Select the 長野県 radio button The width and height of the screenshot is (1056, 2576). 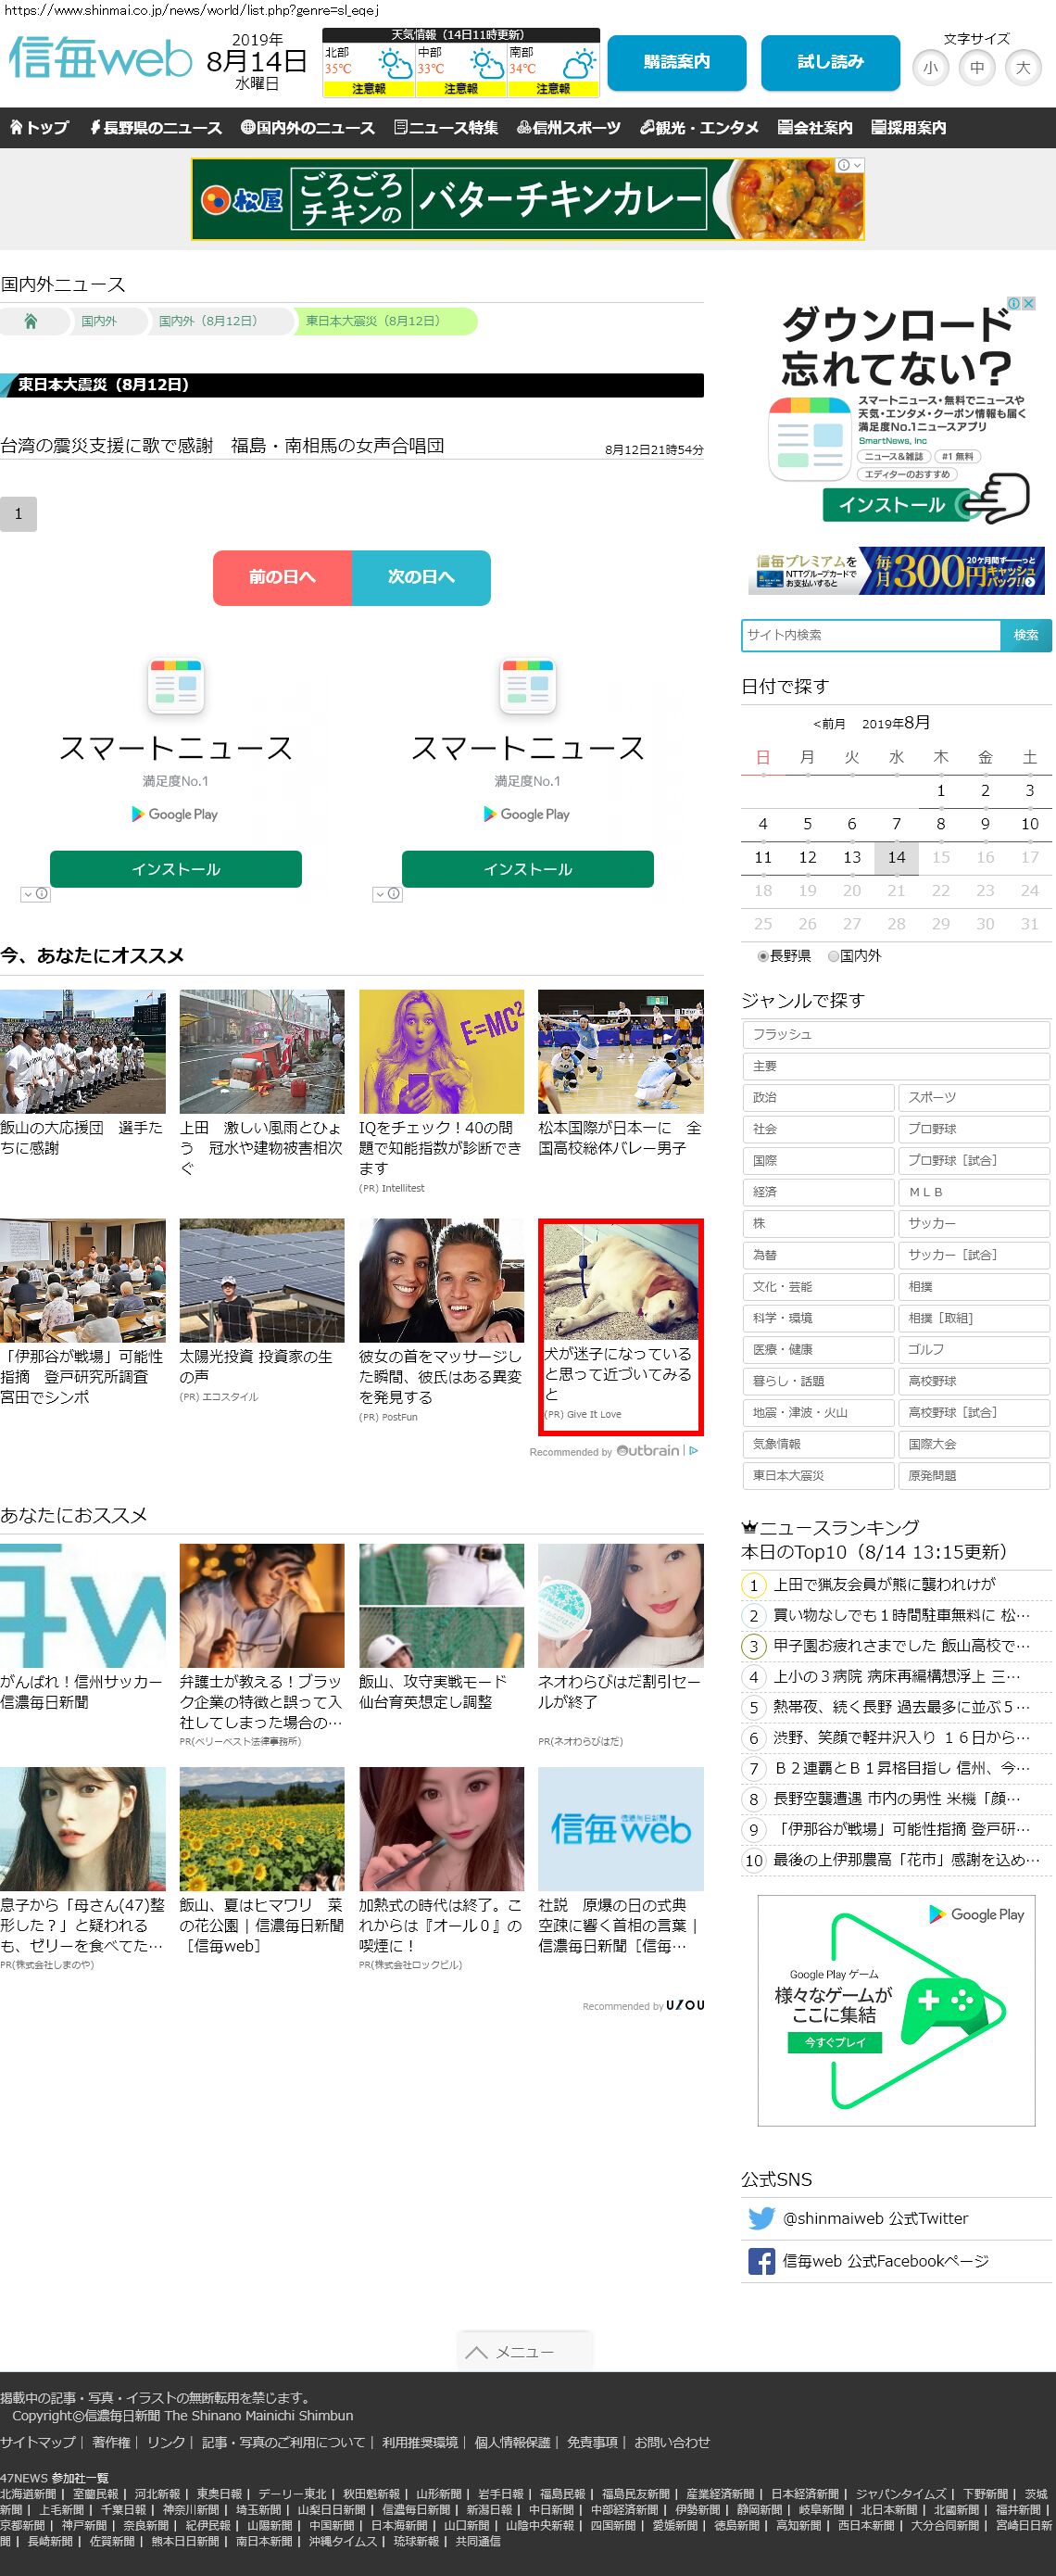click(763, 956)
